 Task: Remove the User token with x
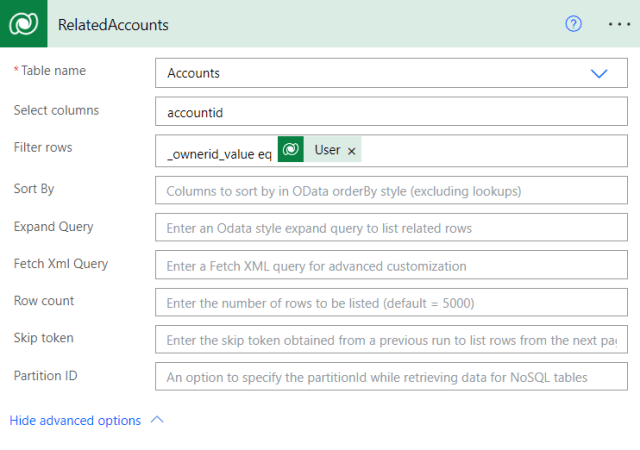tap(351, 151)
